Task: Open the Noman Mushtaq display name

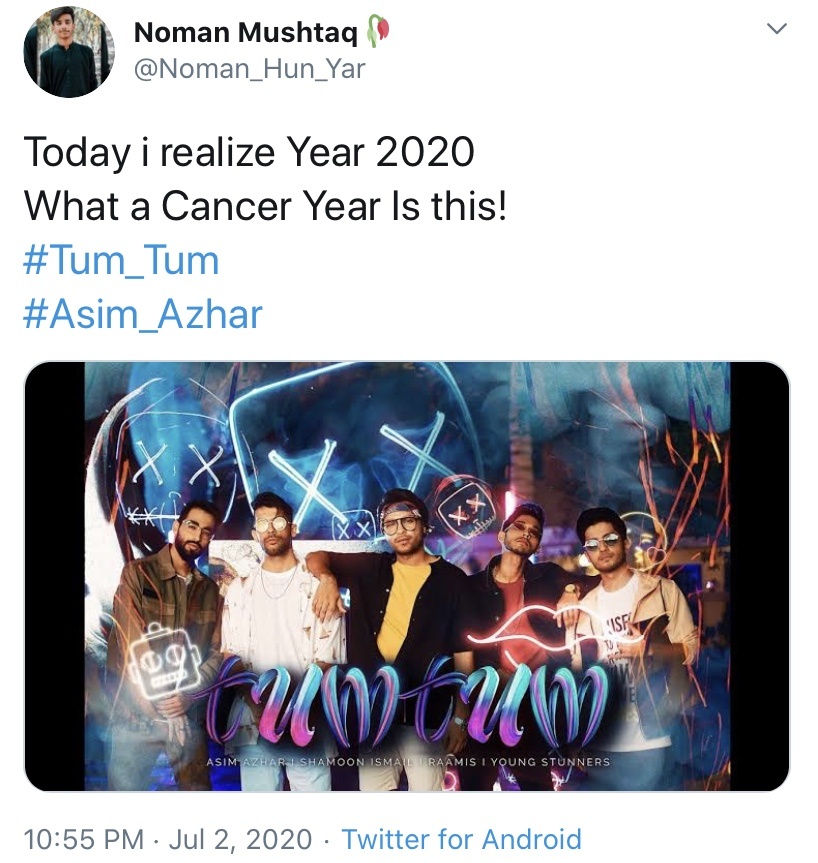Action: (246, 32)
